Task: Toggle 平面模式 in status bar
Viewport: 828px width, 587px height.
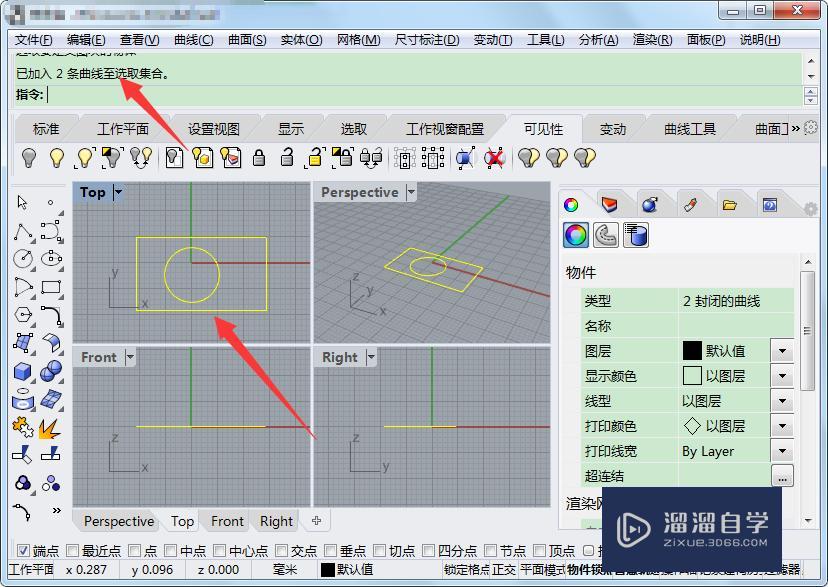Action: click(542, 570)
